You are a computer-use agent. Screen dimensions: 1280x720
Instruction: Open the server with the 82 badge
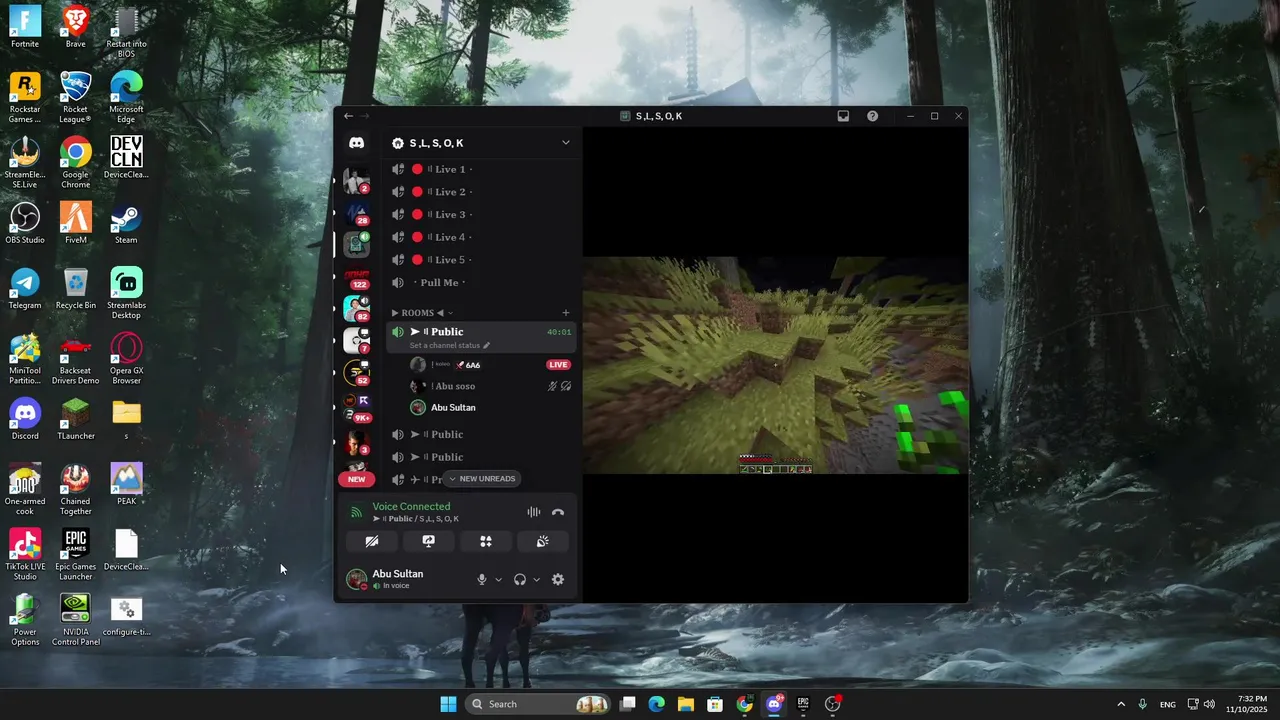click(356, 308)
